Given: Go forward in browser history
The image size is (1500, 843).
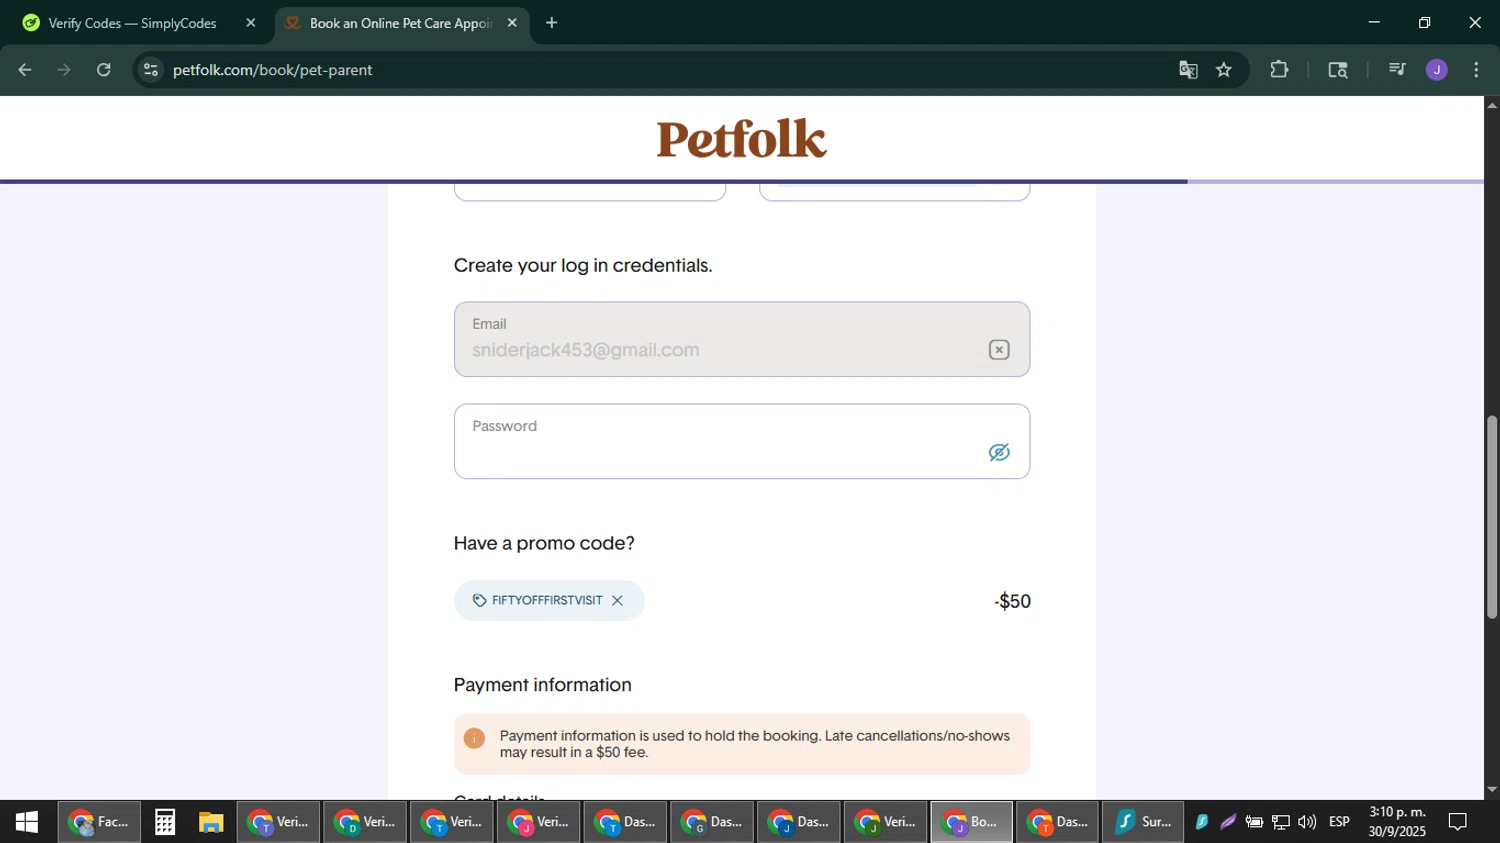Looking at the screenshot, I should tap(64, 70).
